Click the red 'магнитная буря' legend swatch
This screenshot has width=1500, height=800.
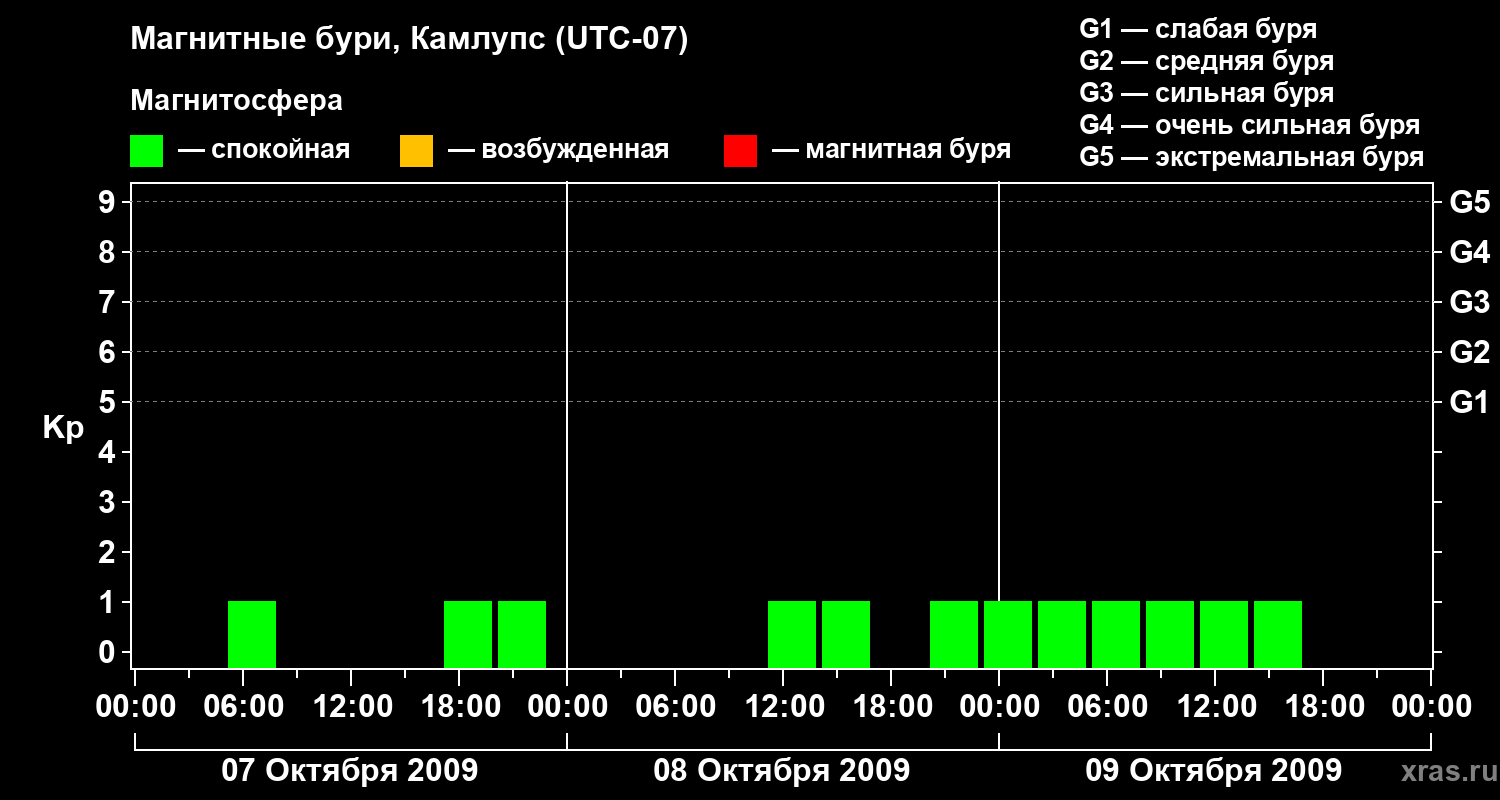pyautogui.click(x=740, y=151)
